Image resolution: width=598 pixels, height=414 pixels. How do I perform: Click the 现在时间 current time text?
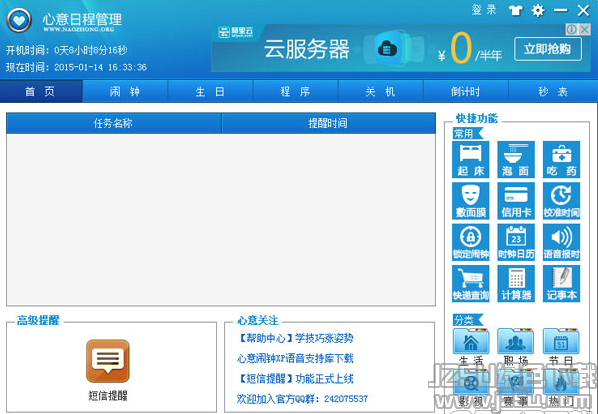(76, 67)
